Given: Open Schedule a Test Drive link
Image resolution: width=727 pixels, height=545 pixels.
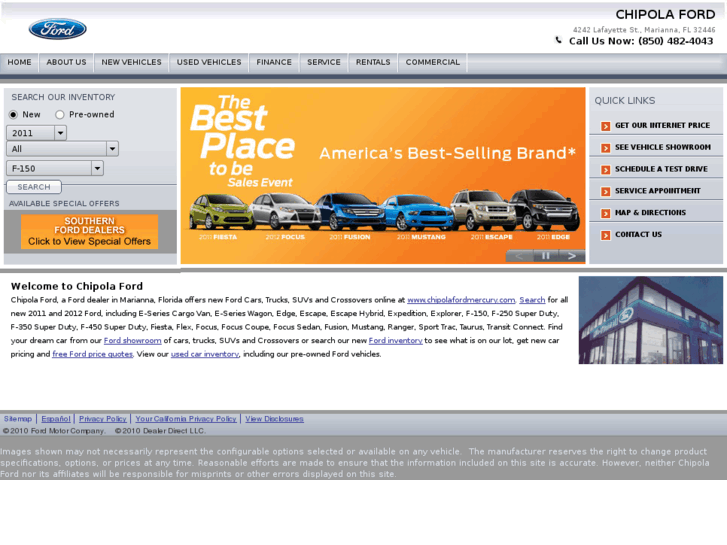Looking at the screenshot, I should tap(661, 169).
